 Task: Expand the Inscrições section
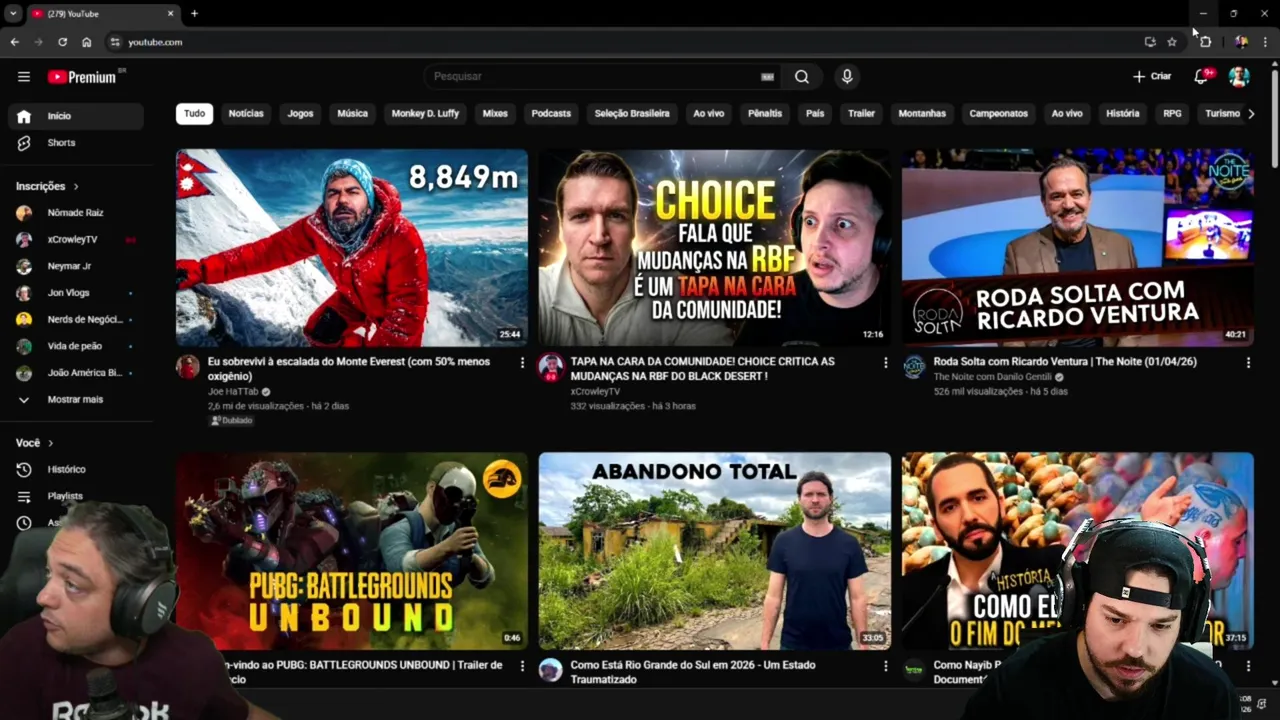[x=47, y=186]
